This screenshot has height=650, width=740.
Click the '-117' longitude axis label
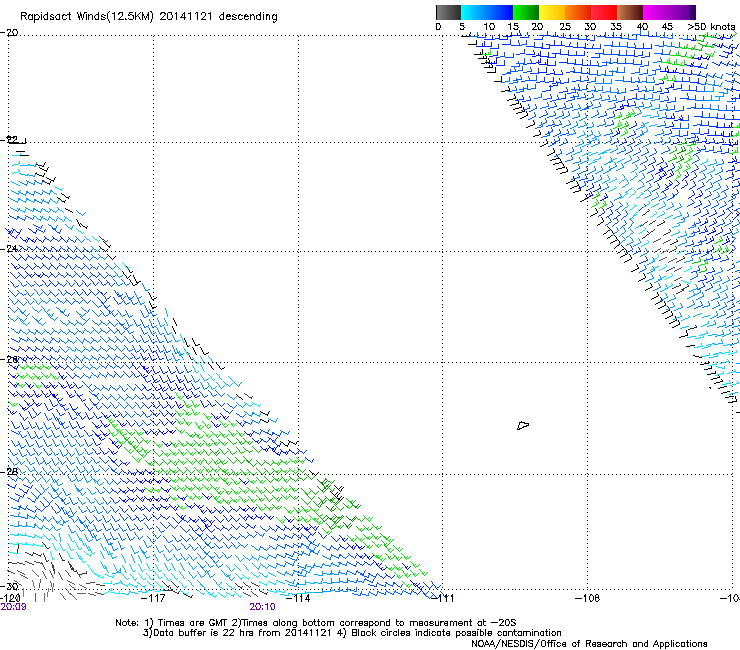point(154,598)
